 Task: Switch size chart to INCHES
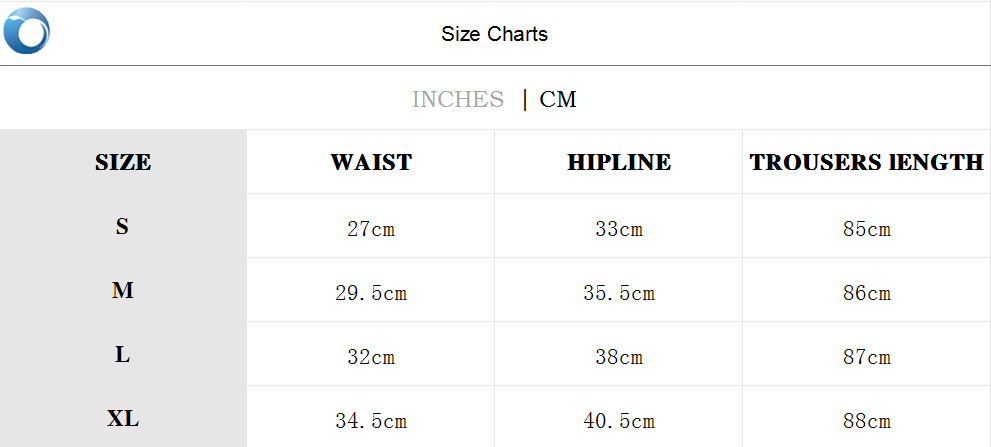point(458,99)
